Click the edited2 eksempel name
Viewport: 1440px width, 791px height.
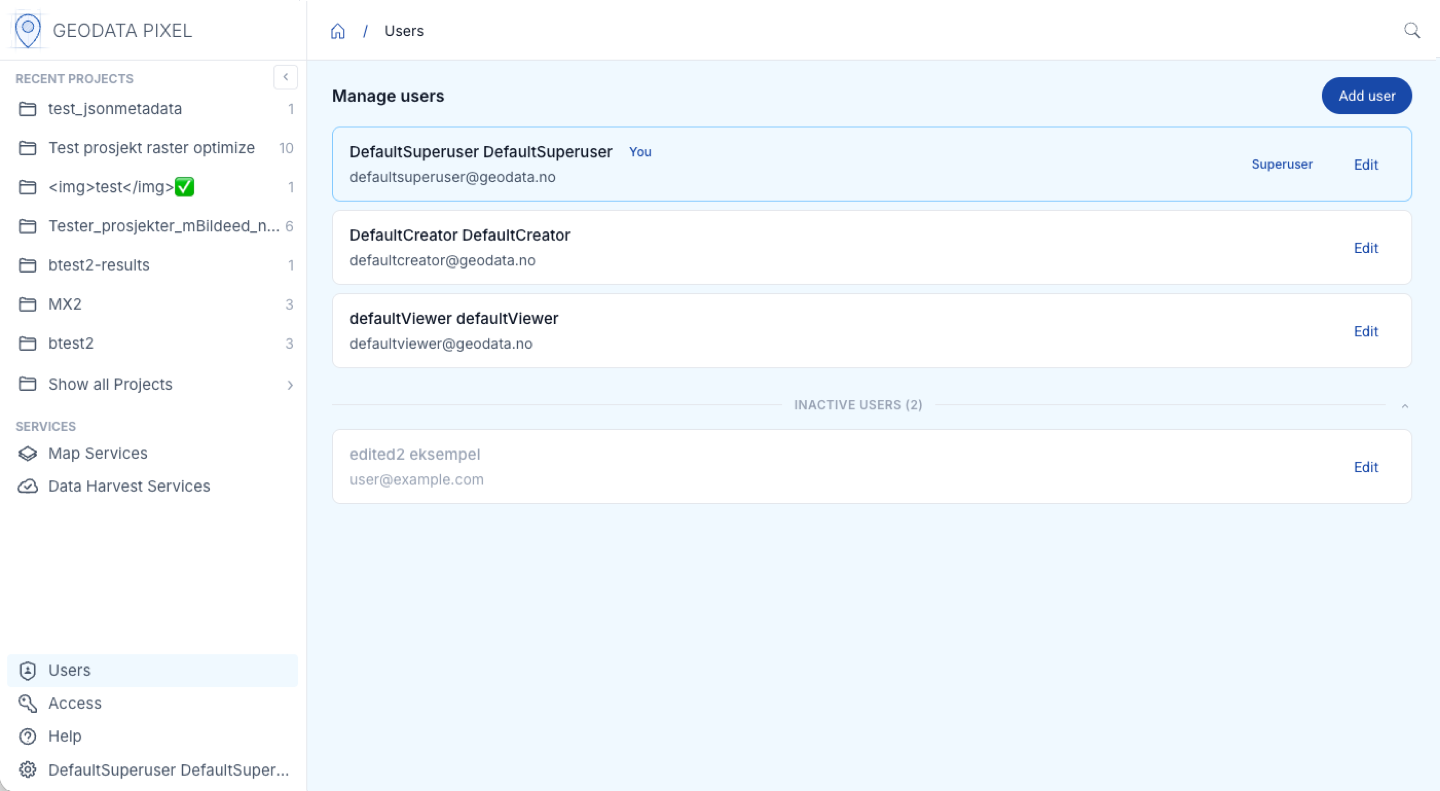(x=415, y=455)
